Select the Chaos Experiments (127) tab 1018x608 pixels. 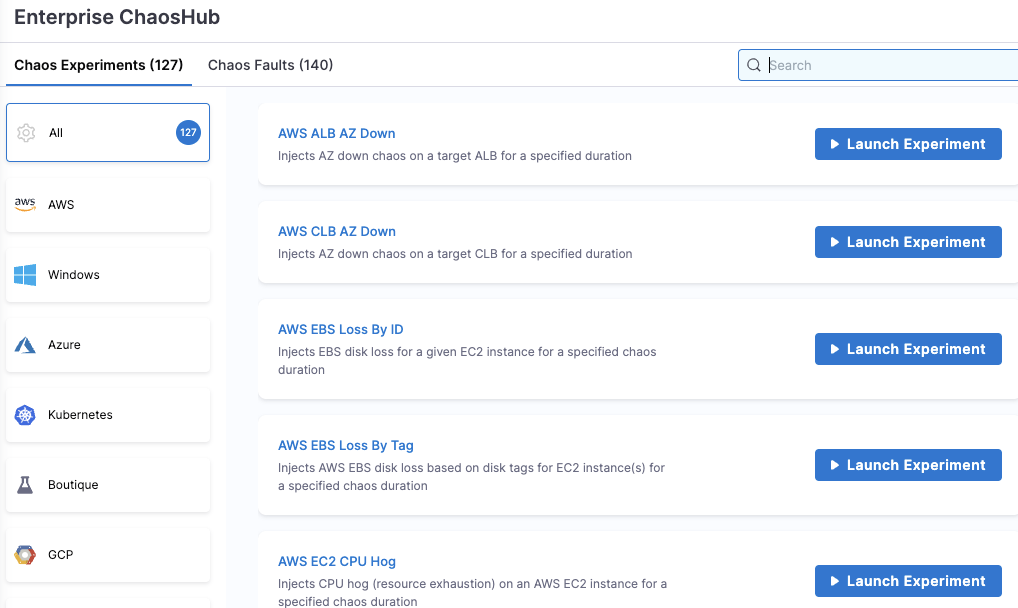(98, 65)
